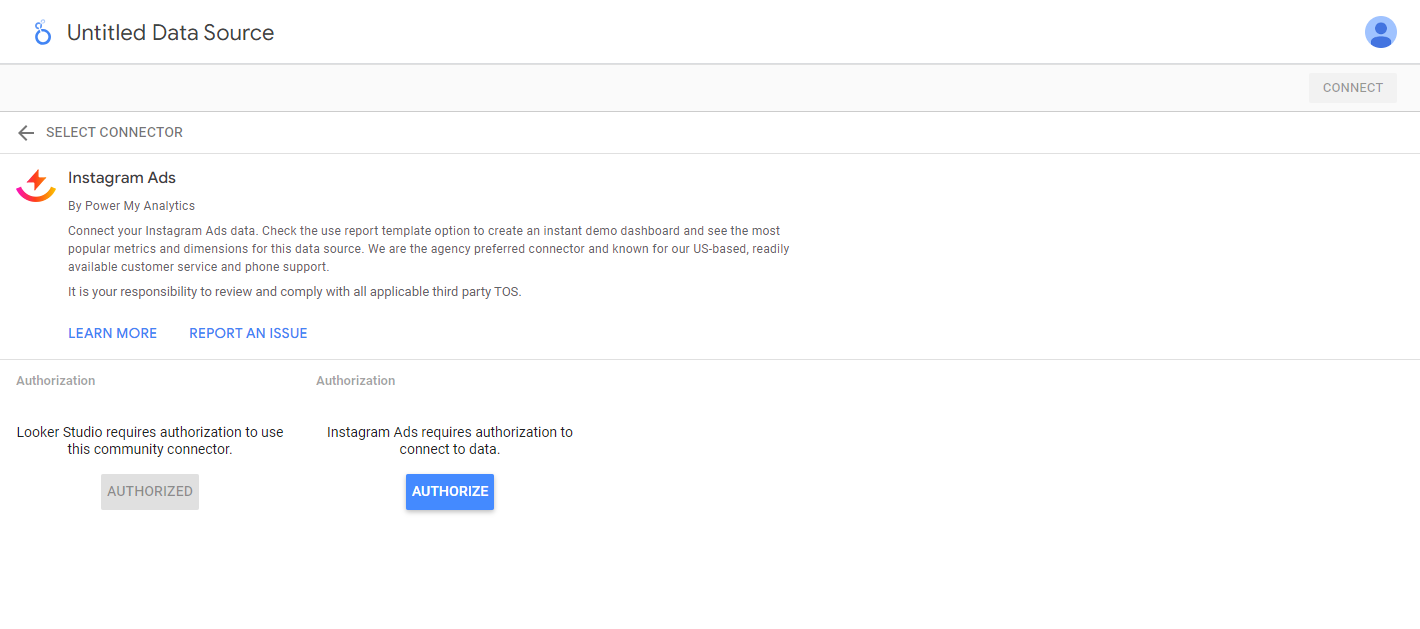Open the LEARN MORE link

(x=112, y=333)
